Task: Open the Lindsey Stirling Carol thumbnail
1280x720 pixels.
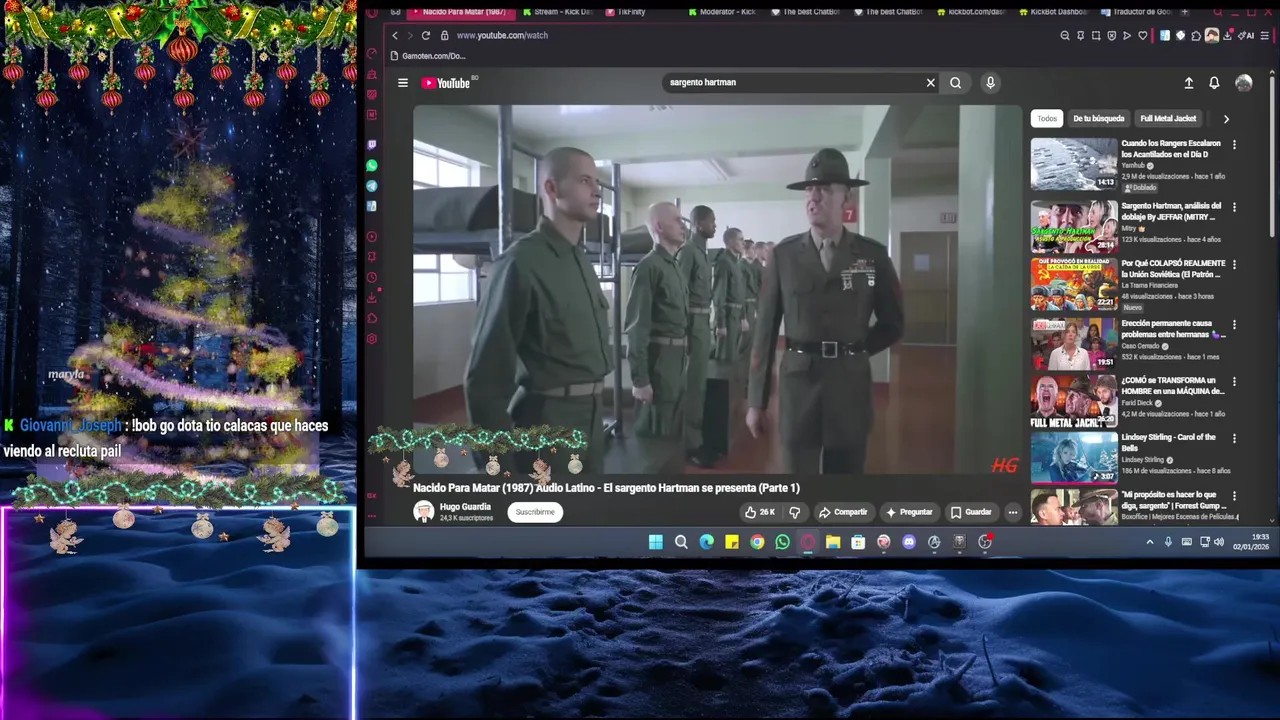Action: click(x=1074, y=457)
